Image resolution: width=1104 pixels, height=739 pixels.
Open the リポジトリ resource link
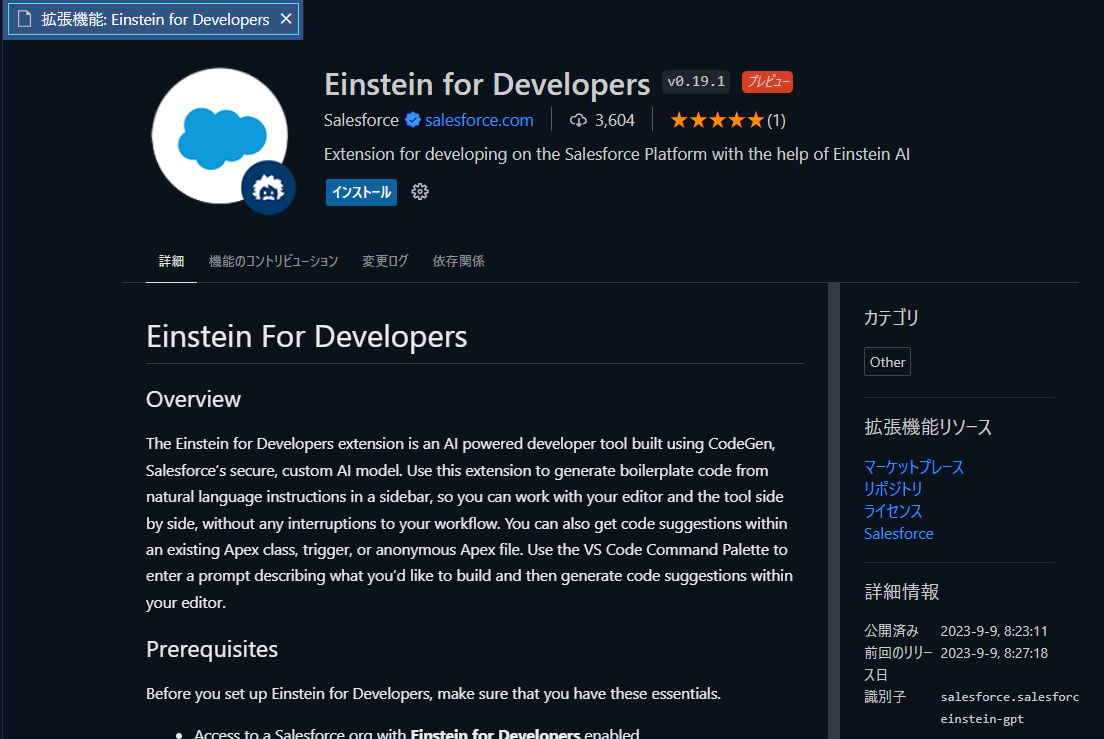click(893, 489)
